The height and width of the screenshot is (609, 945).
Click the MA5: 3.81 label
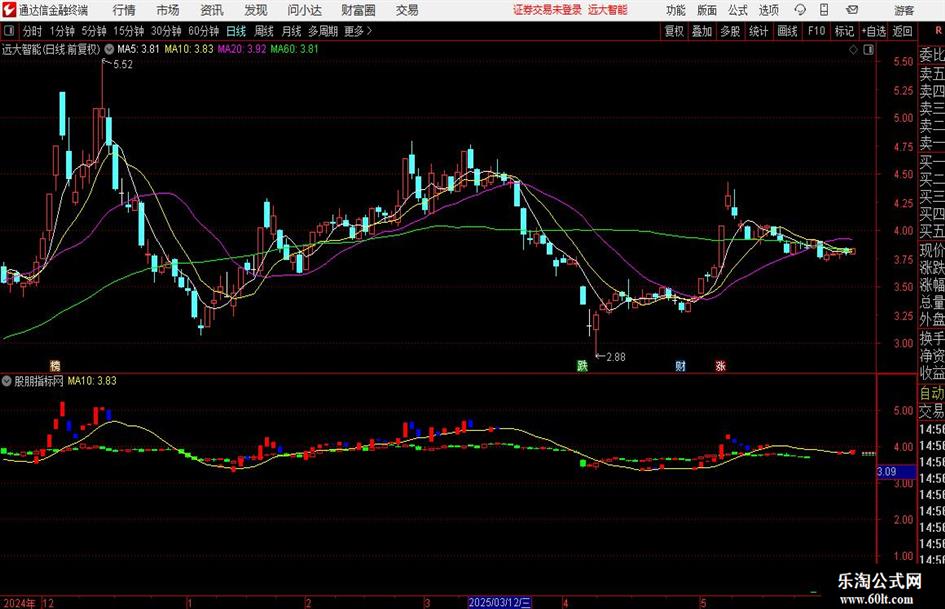138,49
